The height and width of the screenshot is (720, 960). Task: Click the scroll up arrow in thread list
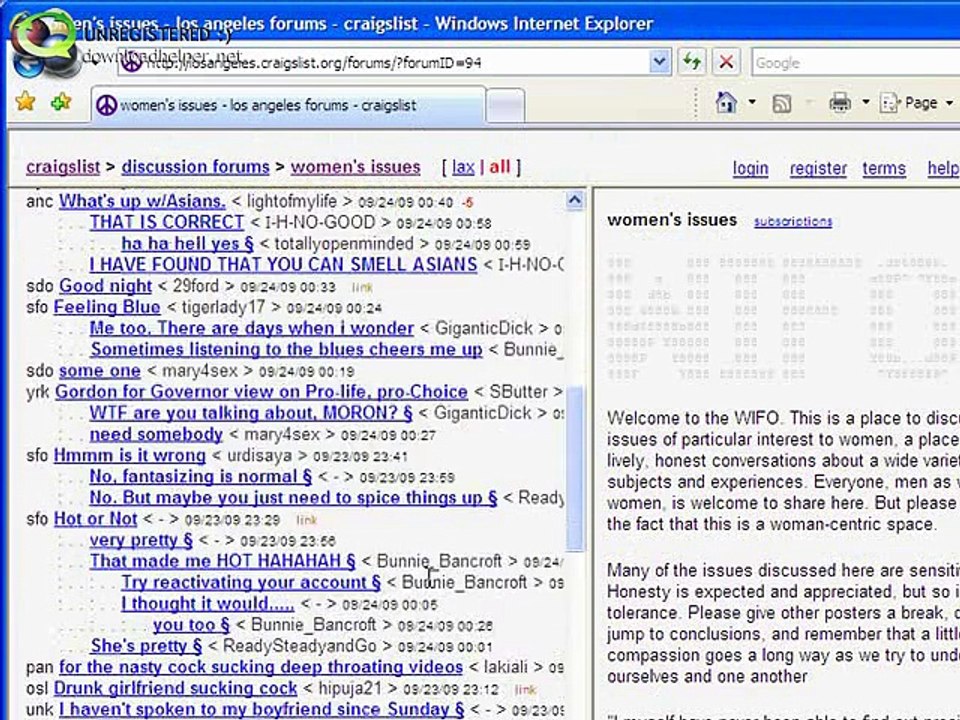[x=574, y=200]
